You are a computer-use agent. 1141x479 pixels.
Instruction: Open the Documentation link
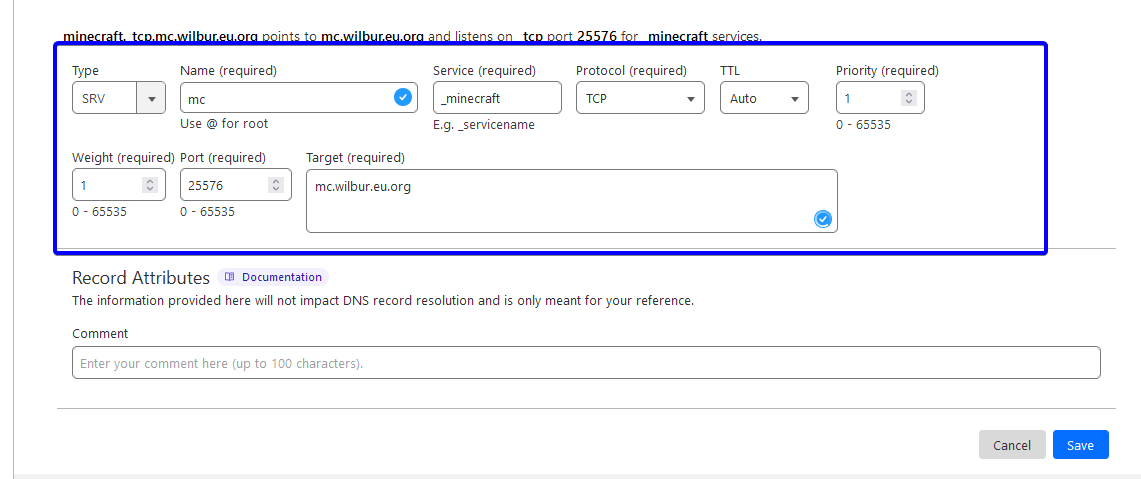pyautogui.click(x=273, y=277)
